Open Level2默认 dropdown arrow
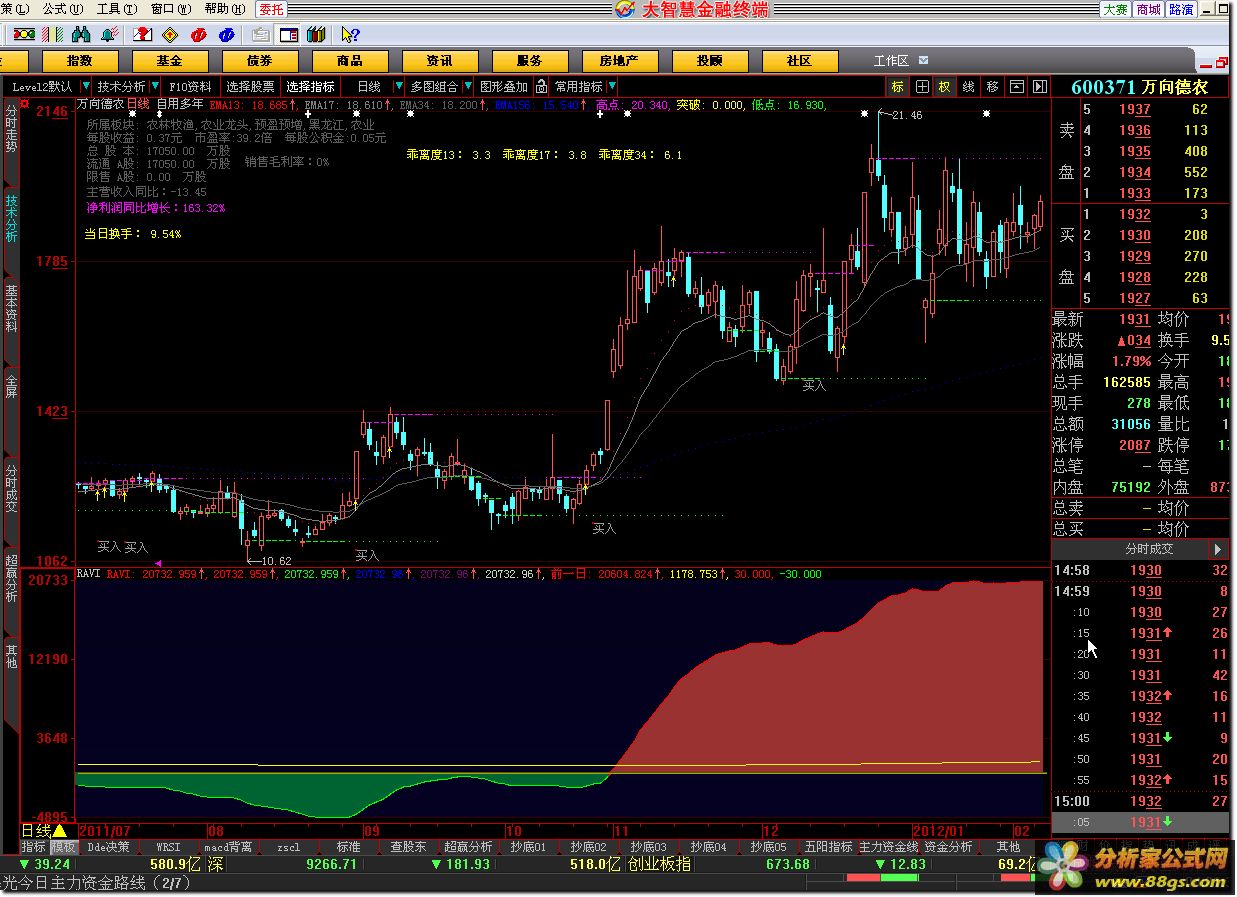 86,86
